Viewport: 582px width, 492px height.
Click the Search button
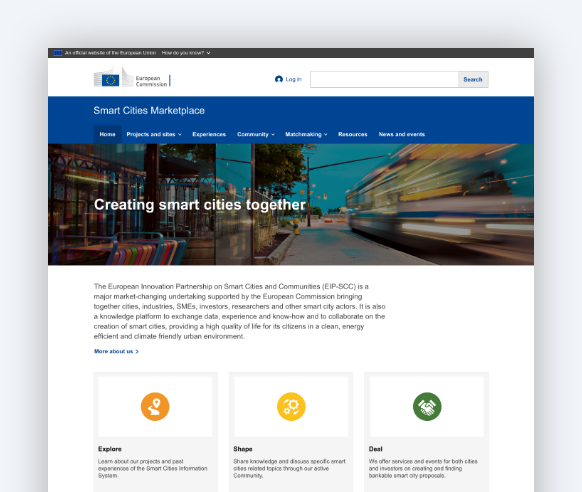(473, 79)
